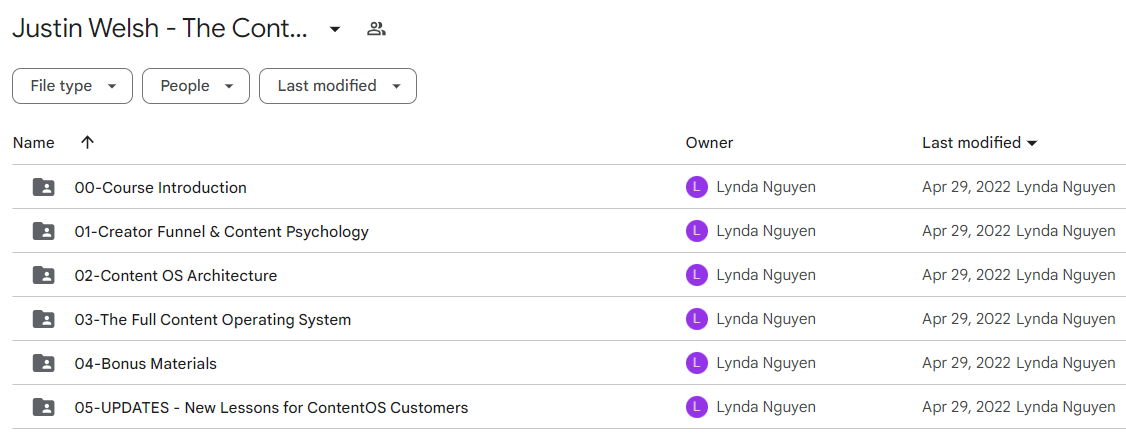This screenshot has width=1126, height=441.
Task: Click the 02-Content OS Architecture folder icon
Action: [x=44, y=275]
